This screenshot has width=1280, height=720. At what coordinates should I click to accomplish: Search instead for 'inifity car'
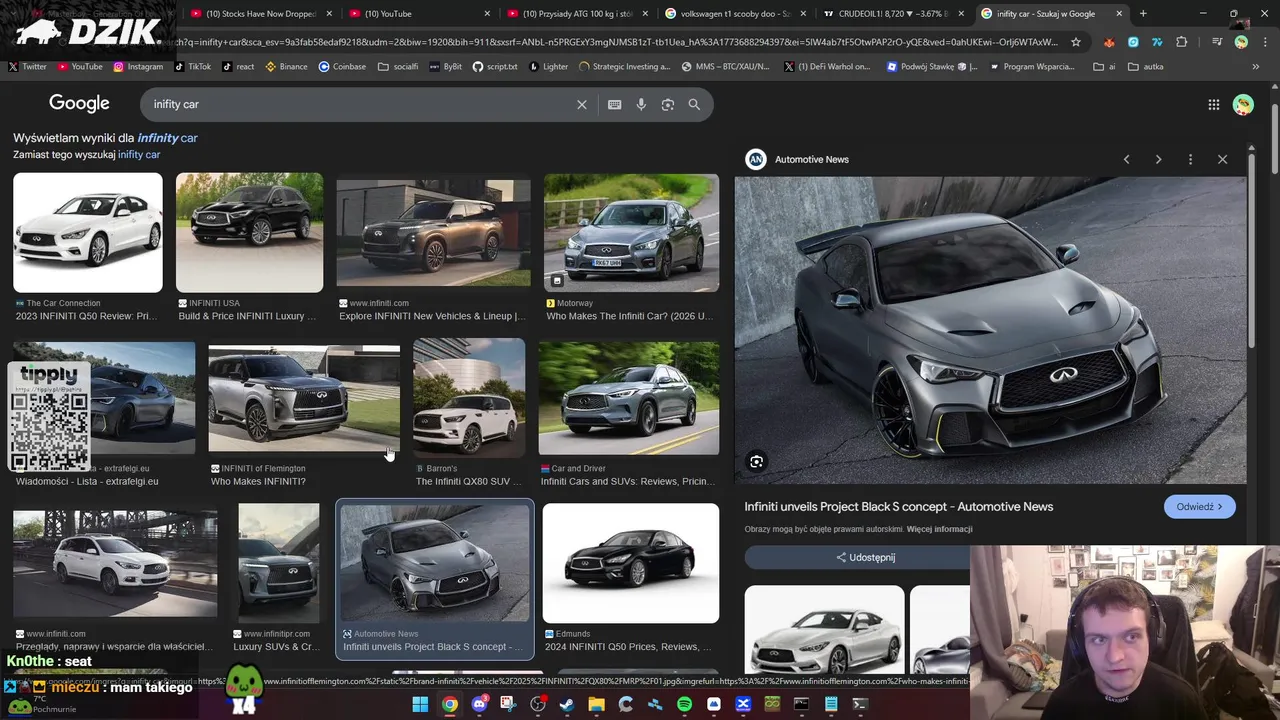coord(139,155)
